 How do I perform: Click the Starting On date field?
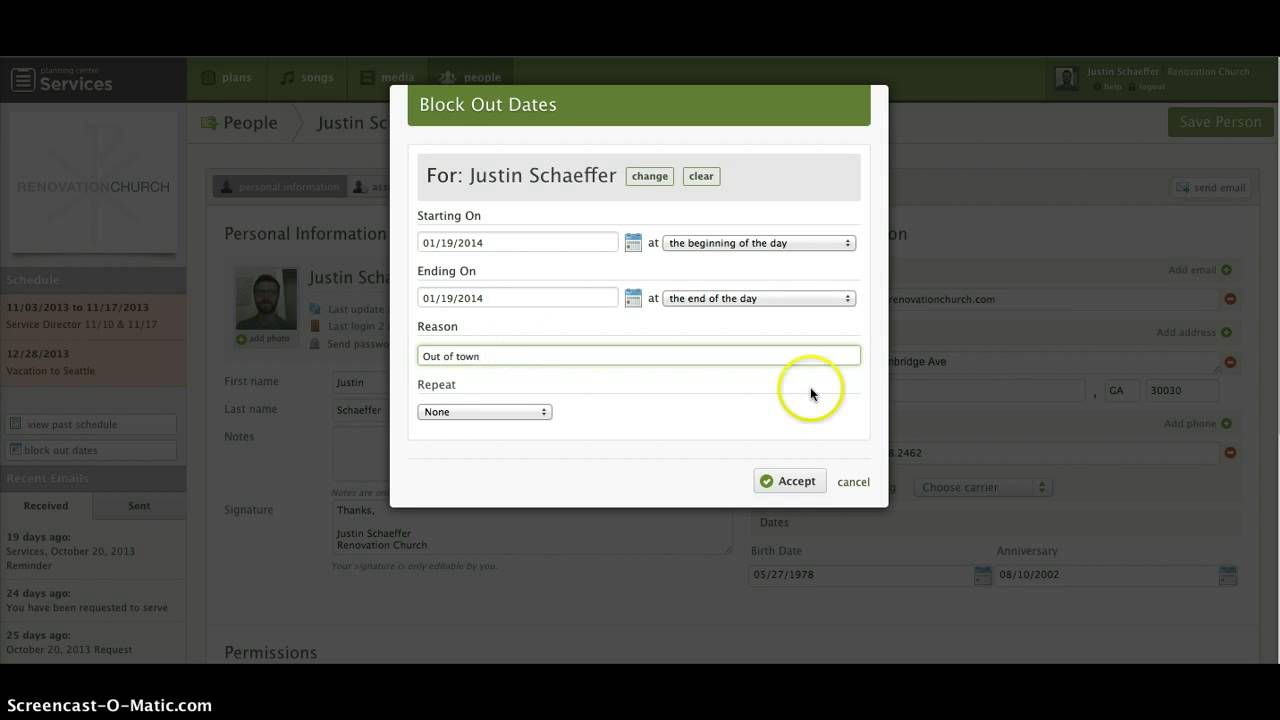click(518, 243)
